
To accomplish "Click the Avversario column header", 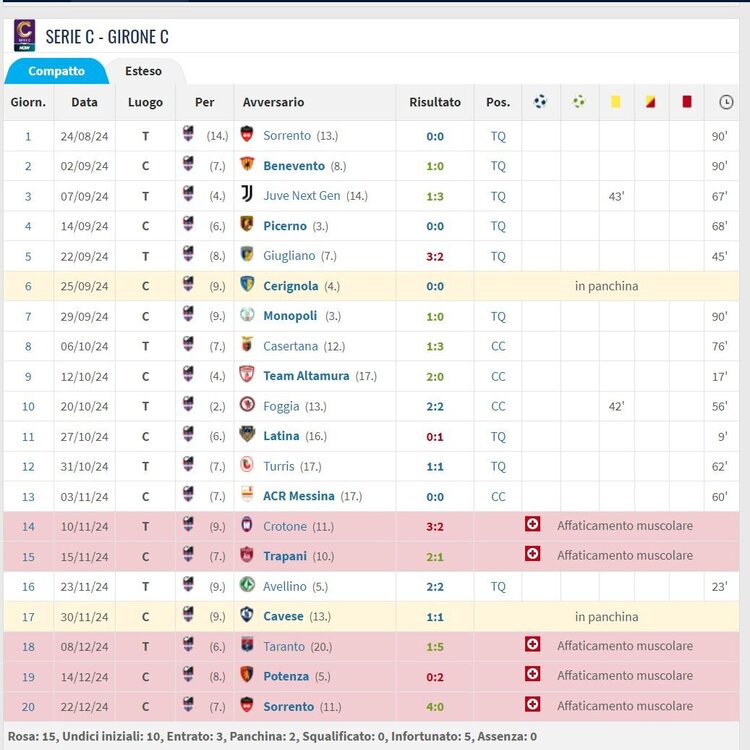I will [273, 102].
